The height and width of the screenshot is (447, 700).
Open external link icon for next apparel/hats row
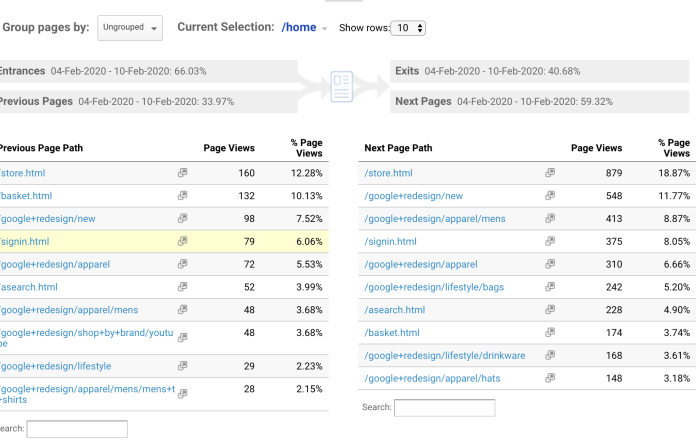[x=550, y=378]
